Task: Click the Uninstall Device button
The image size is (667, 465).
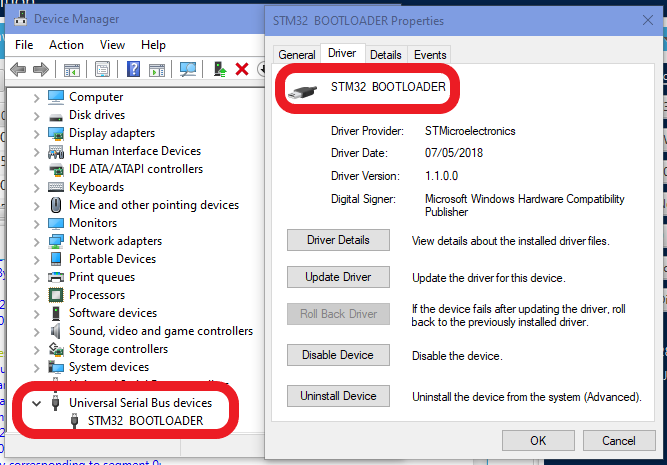Action: (338, 396)
